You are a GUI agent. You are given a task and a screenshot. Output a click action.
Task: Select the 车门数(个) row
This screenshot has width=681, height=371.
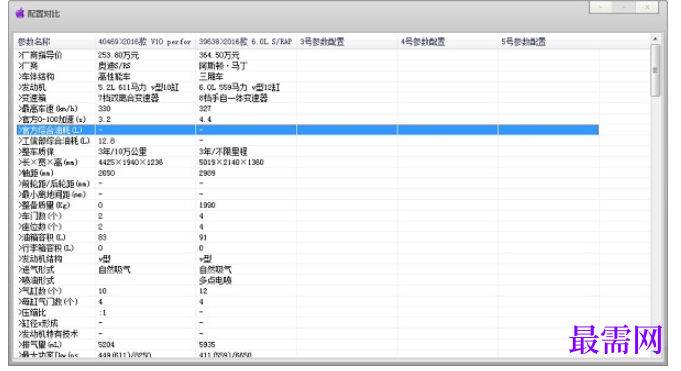coord(307,215)
